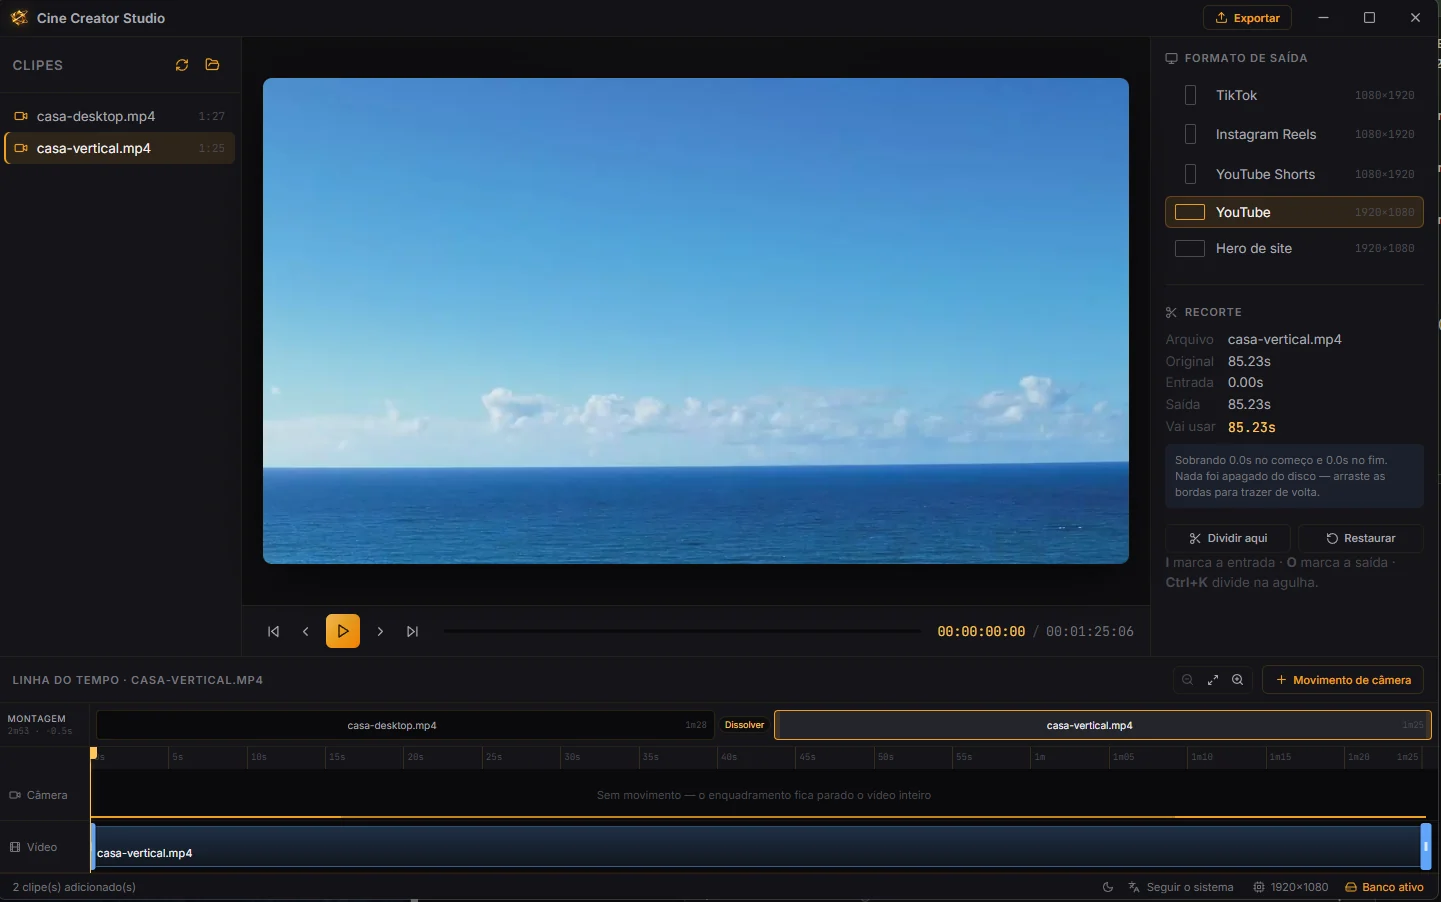Click the Dissolver transition tag
Image resolution: width=1441 pixels, height=902 pixels.
[x=744, y=725]
